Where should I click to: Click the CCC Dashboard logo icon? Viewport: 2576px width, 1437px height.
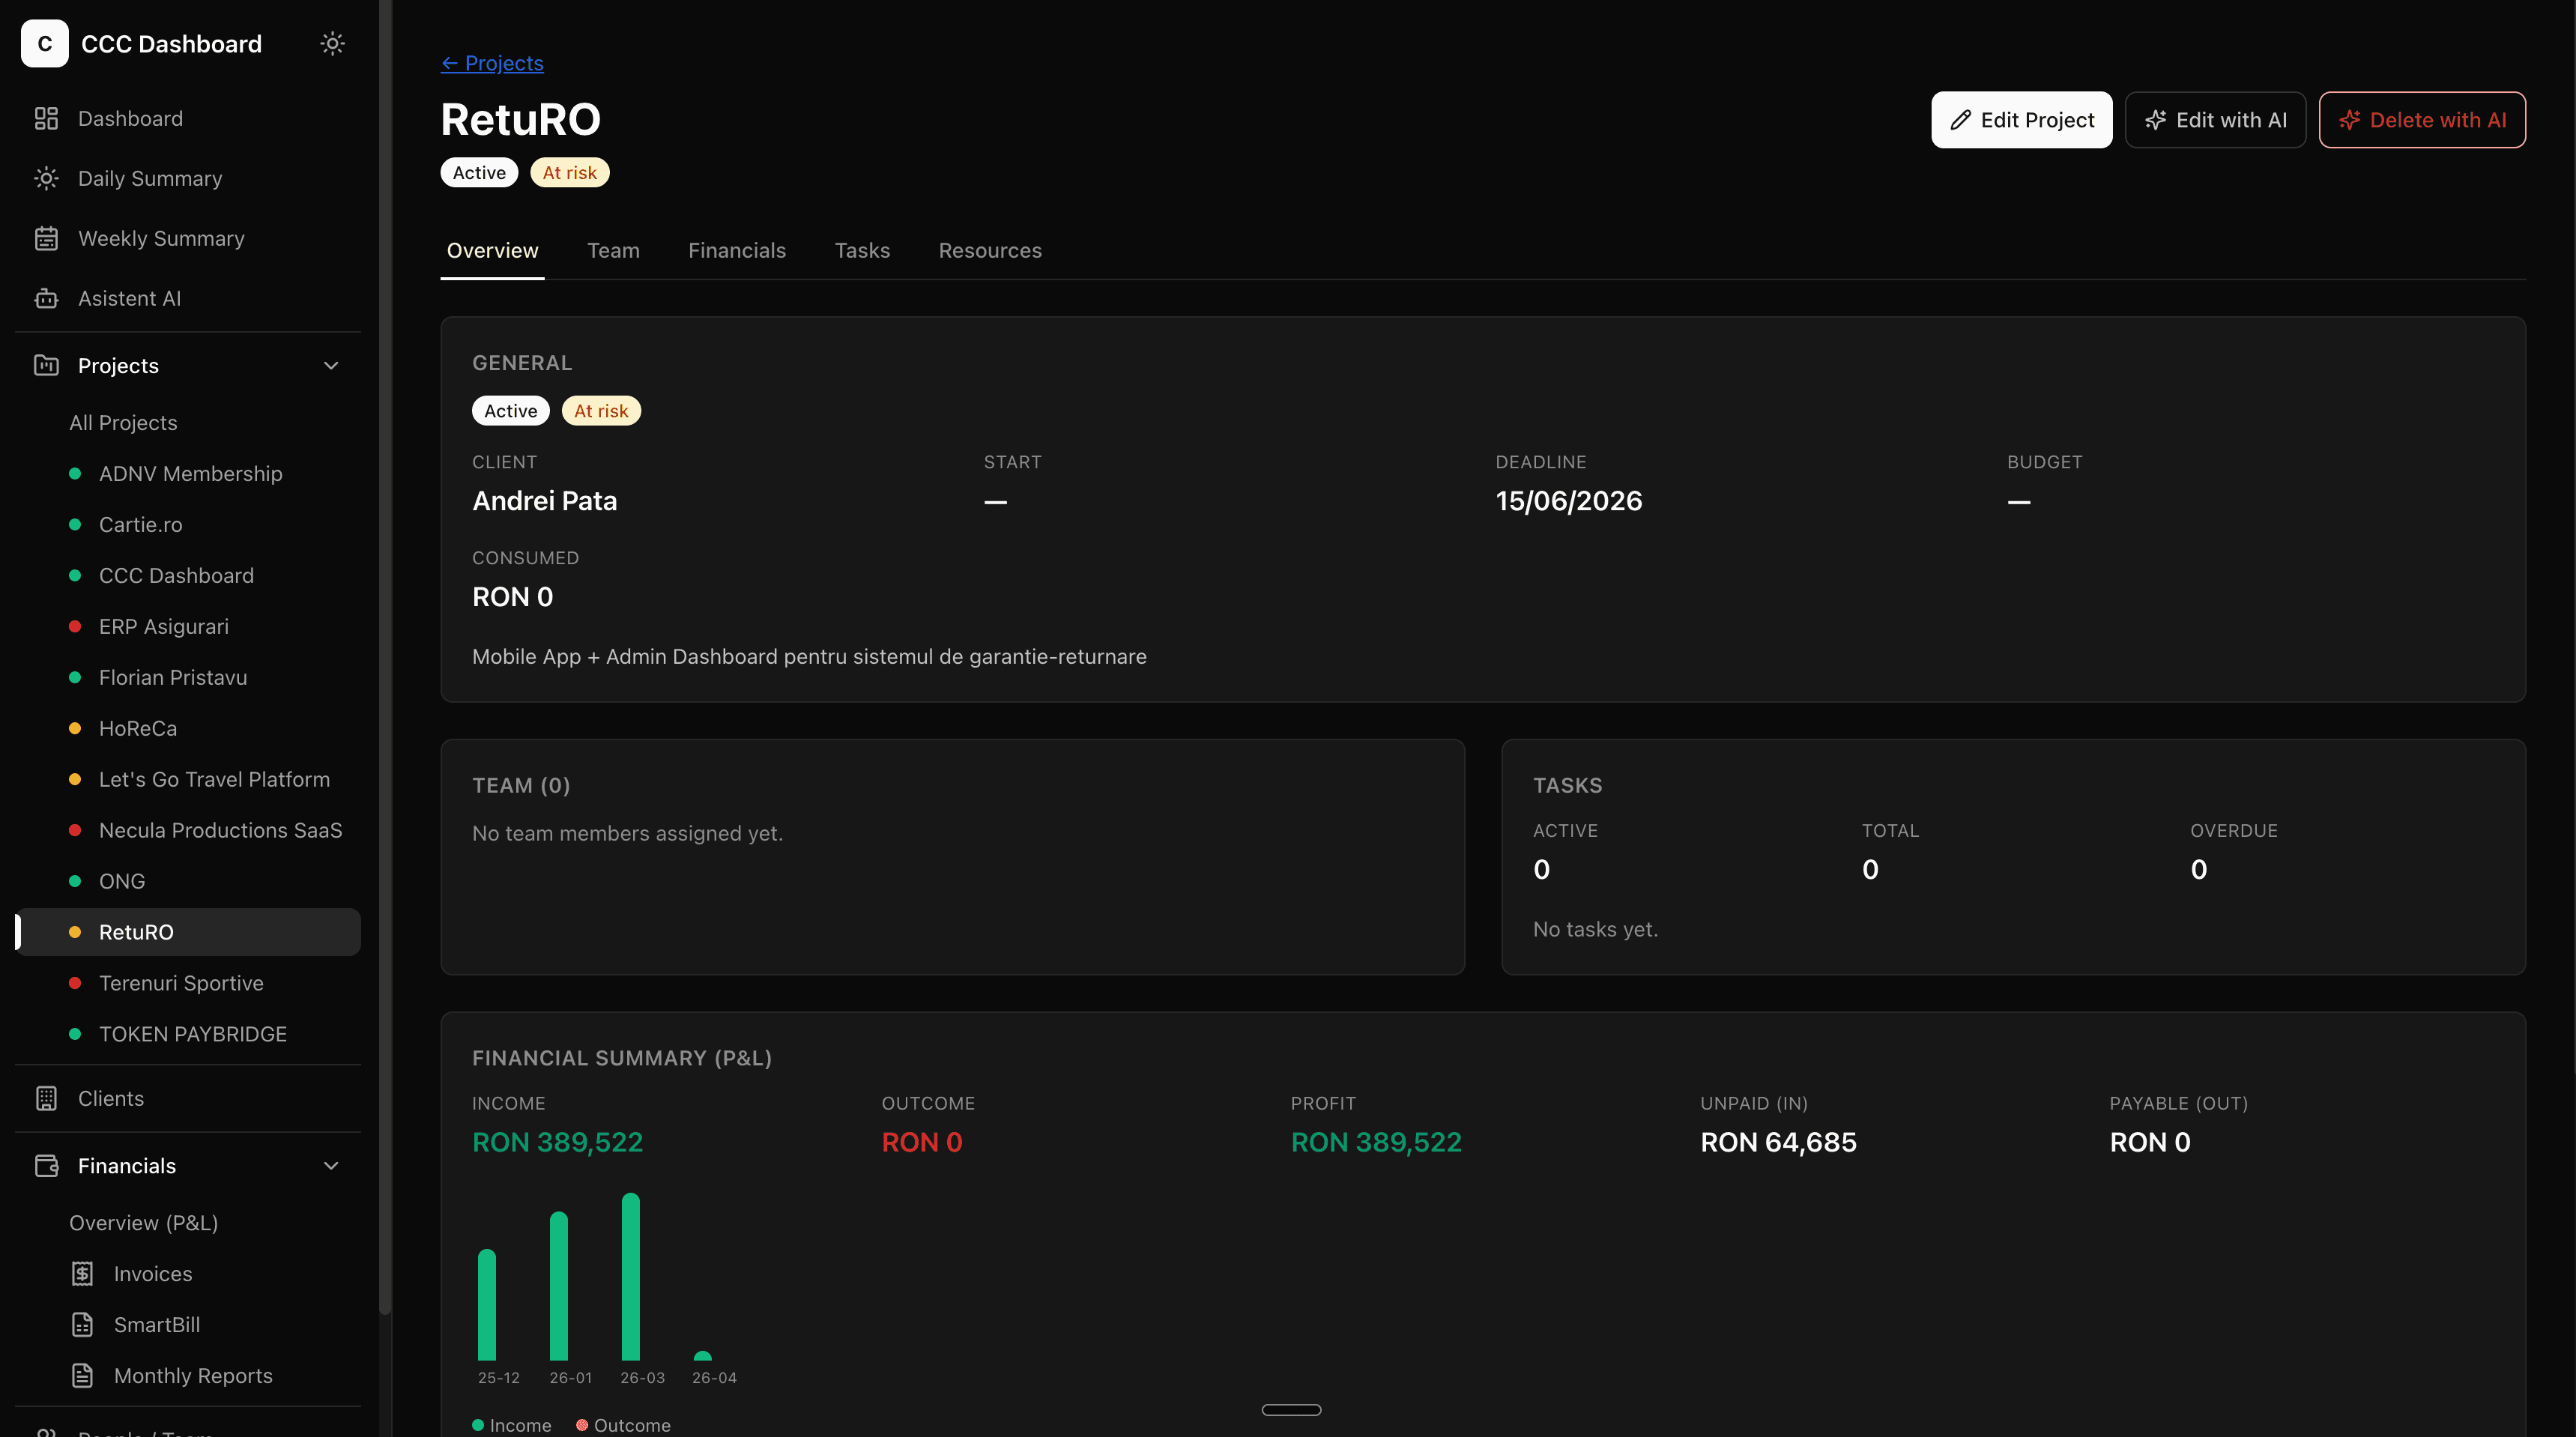[x=44, y=43]
